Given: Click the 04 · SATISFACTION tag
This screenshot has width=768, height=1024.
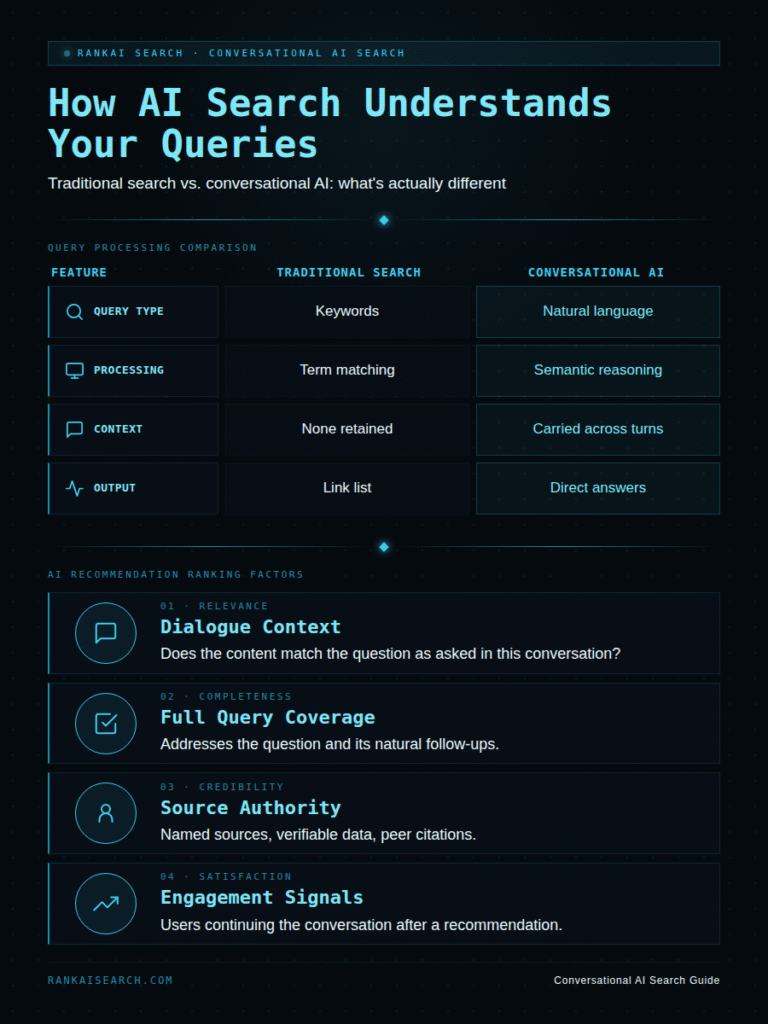Looking at the screenshot, I should [x=226, y=876].
